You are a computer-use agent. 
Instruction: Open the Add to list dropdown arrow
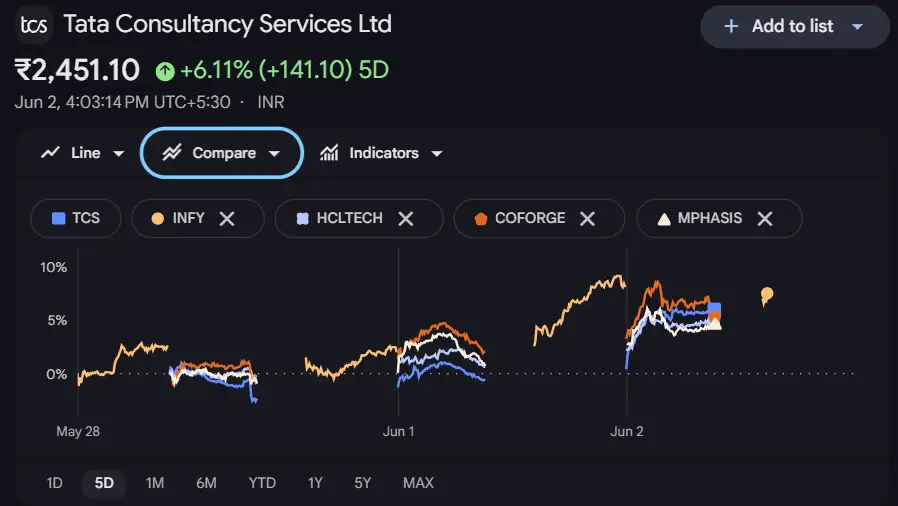click(857, 26)
